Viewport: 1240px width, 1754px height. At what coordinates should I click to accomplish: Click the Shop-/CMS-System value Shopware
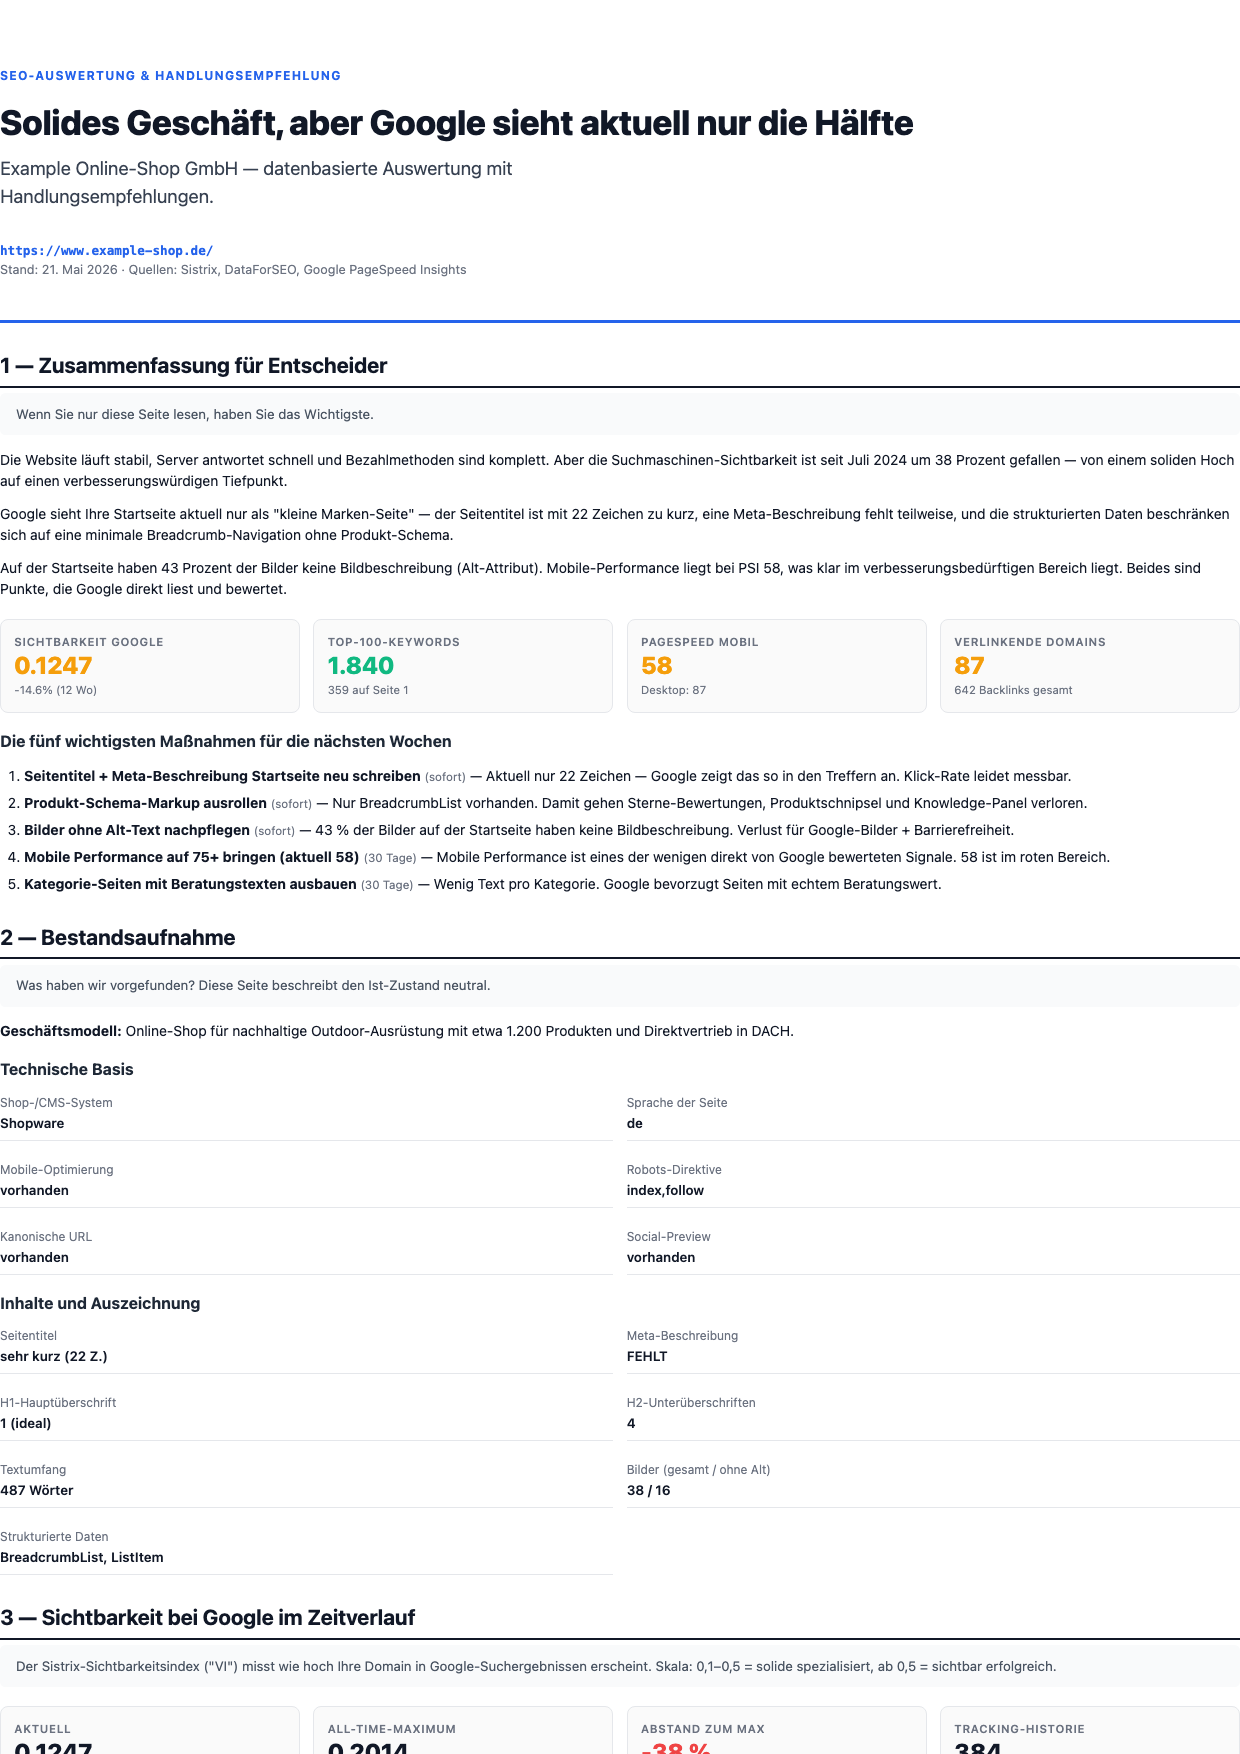click(x=32, y=1124)
